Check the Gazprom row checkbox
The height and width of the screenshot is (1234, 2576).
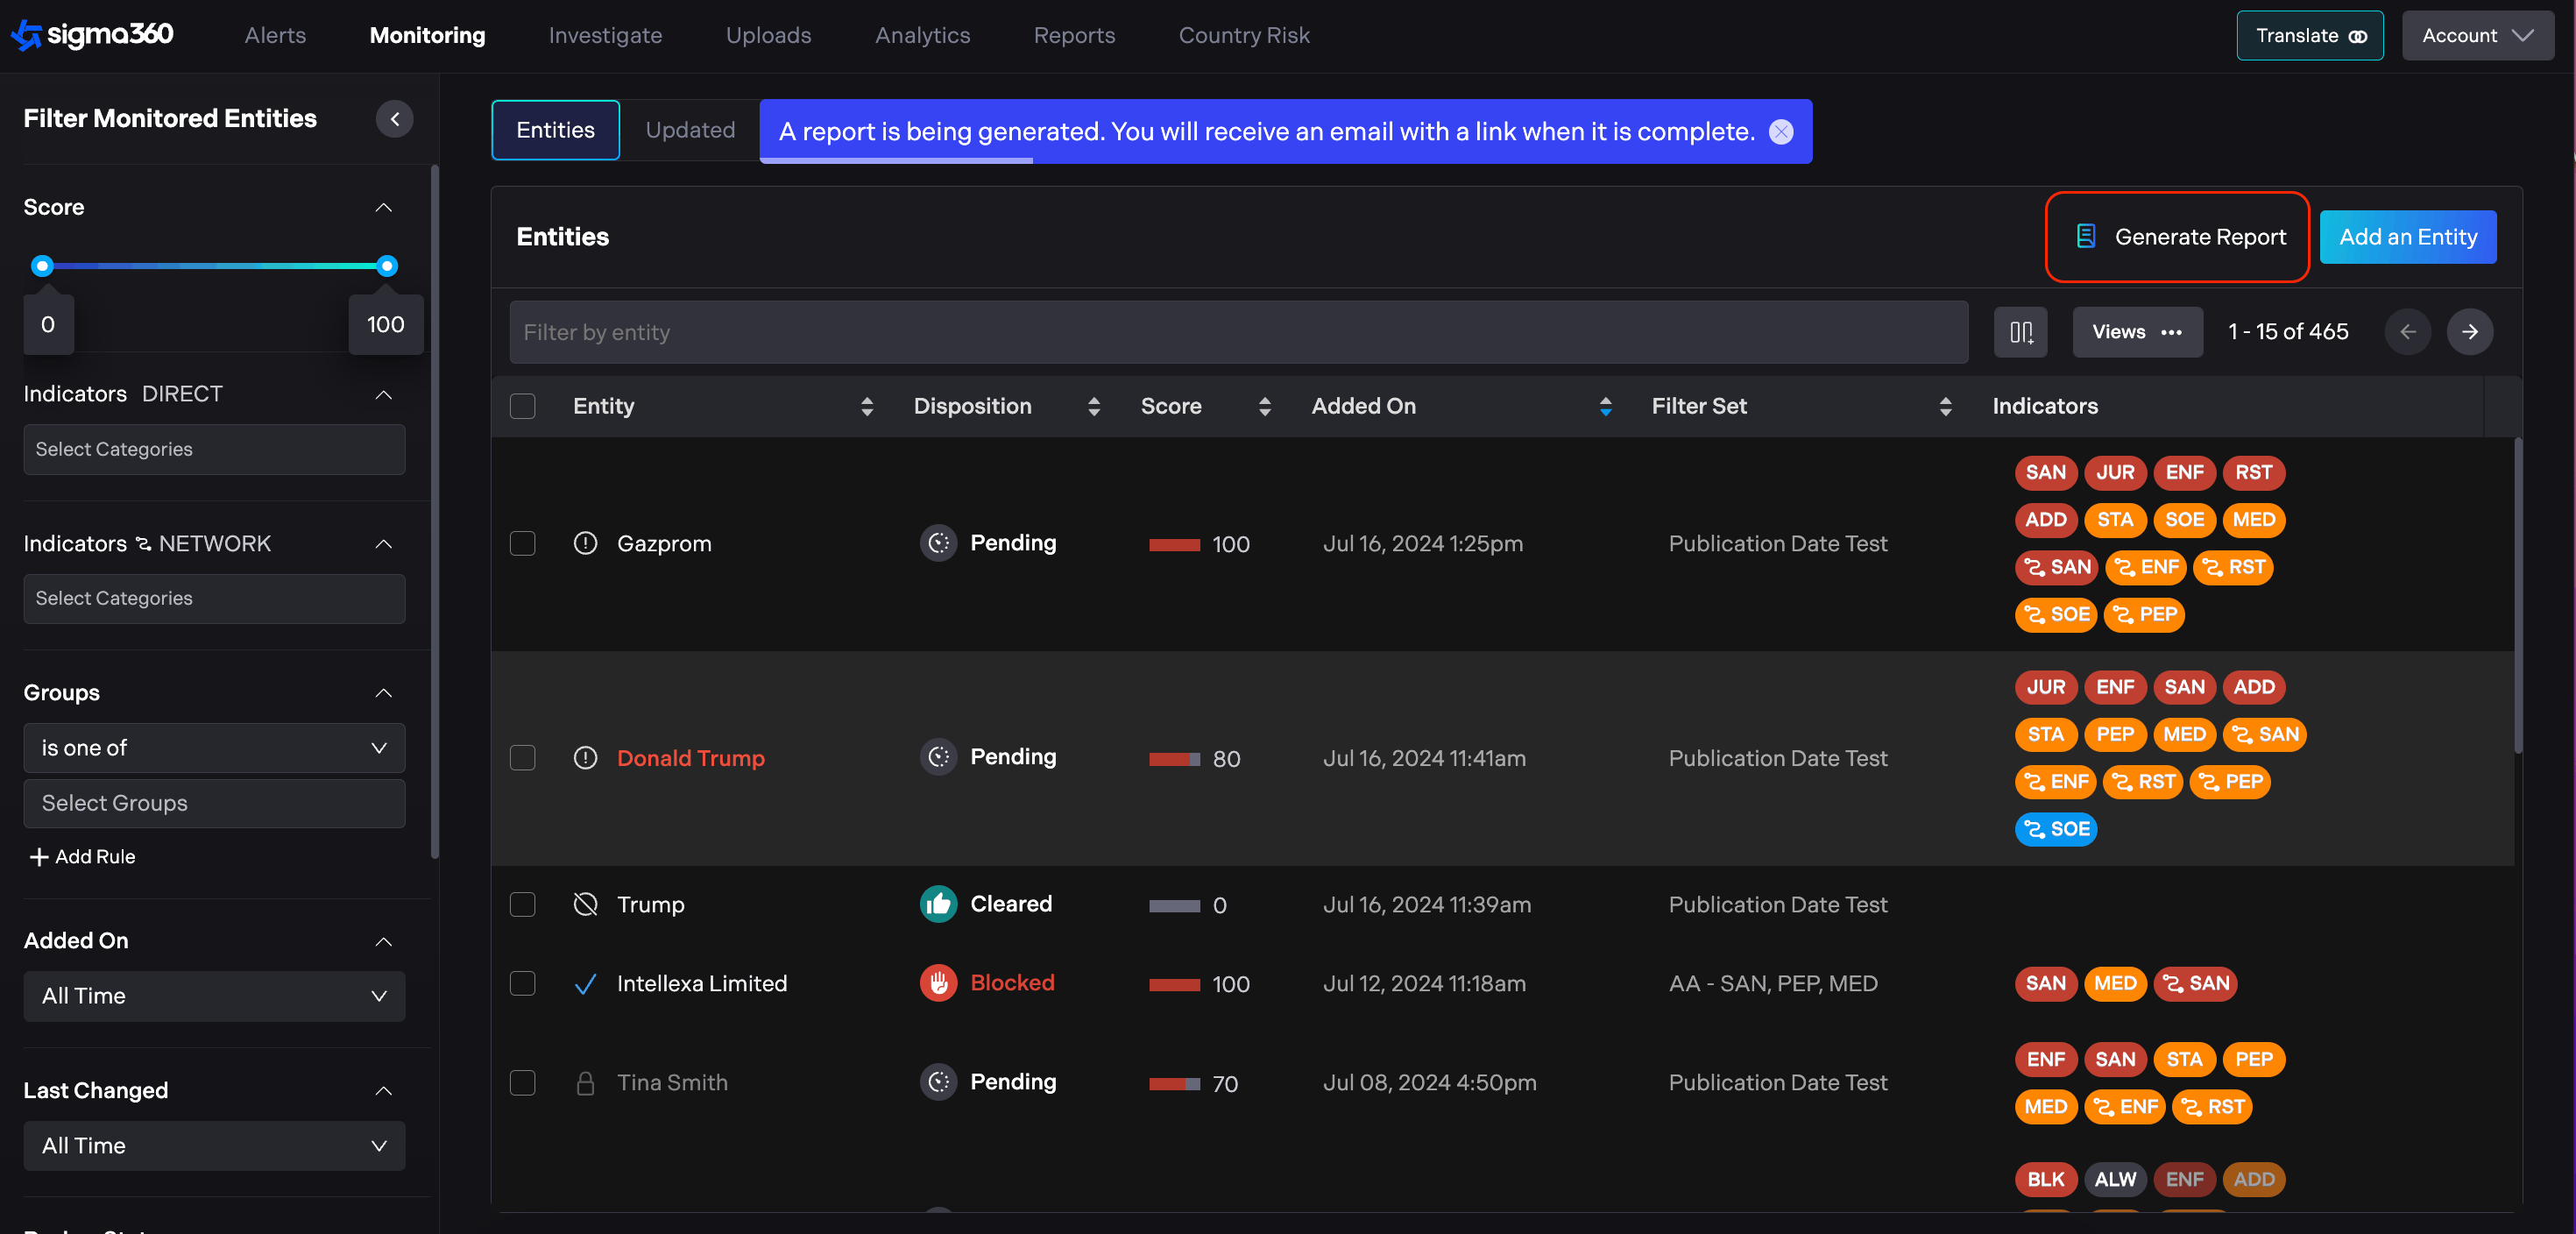click(x=522, y=543)
